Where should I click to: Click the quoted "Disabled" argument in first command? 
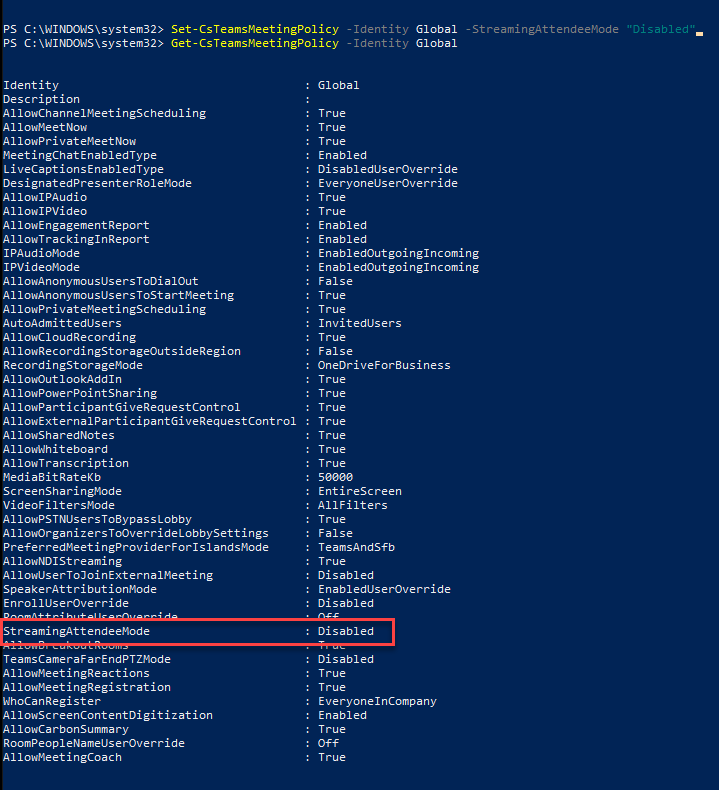(x=660, y=29)
